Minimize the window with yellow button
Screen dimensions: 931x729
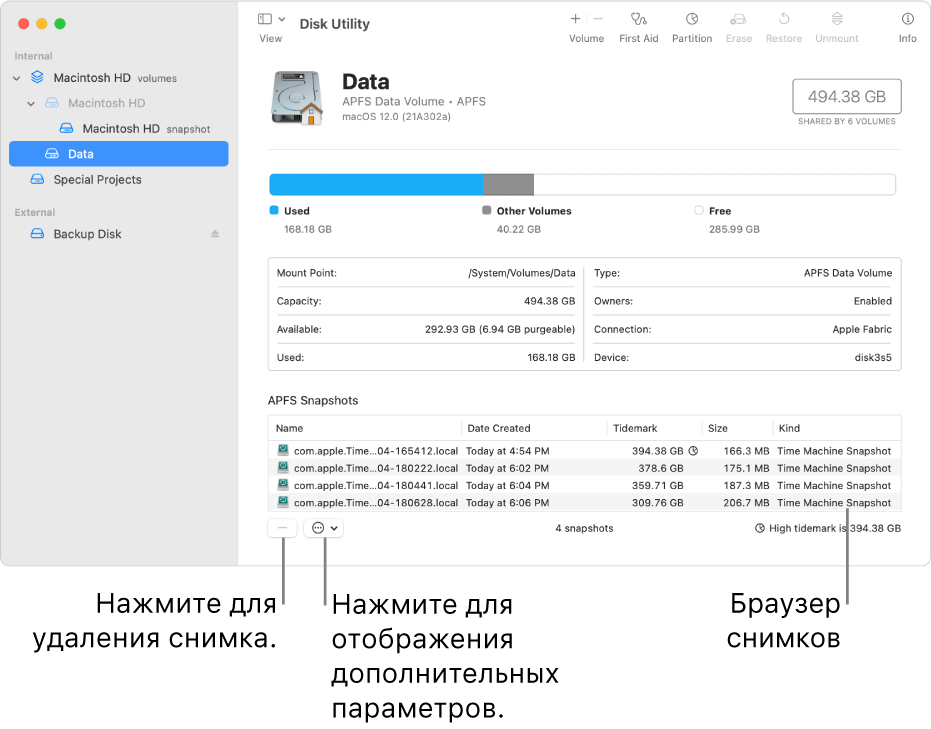[42, 24]
